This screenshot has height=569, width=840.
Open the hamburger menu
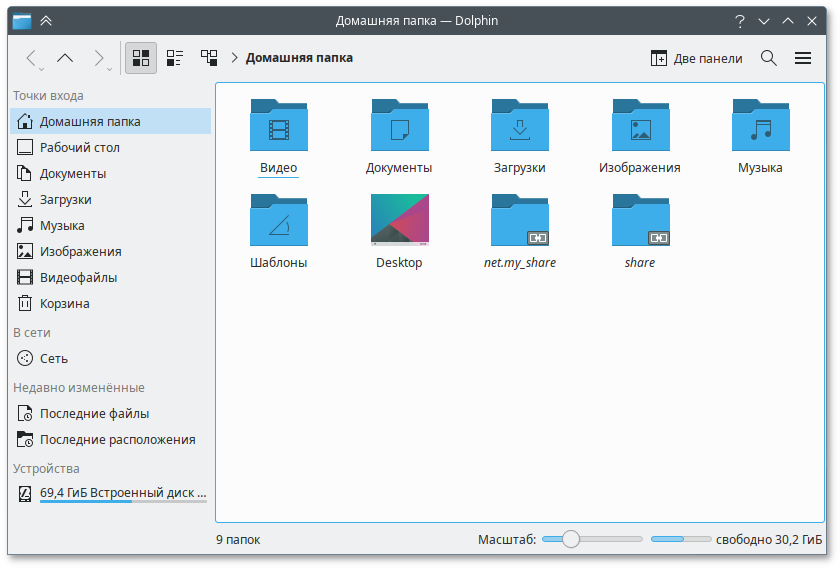[x=803, y=58]
